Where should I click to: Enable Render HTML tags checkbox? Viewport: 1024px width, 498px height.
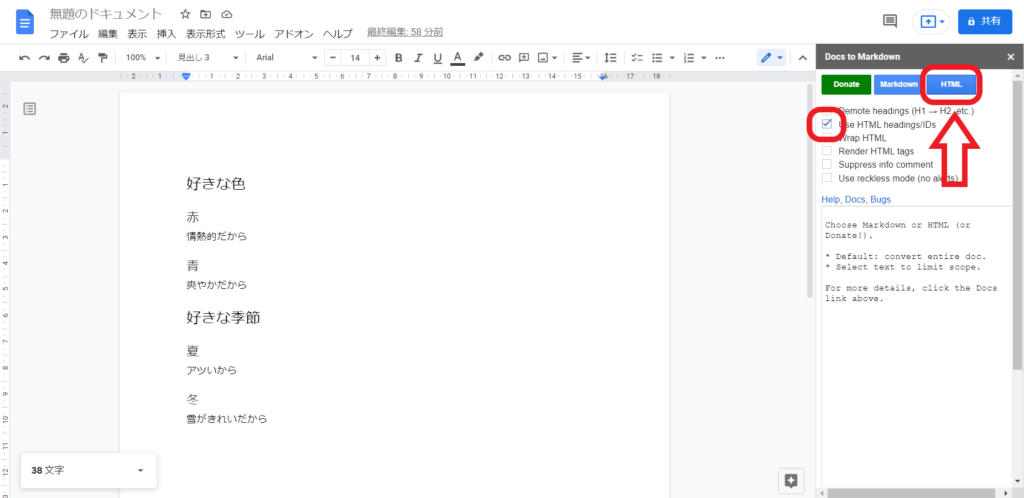pyautogui.click(x=827, y=151)
